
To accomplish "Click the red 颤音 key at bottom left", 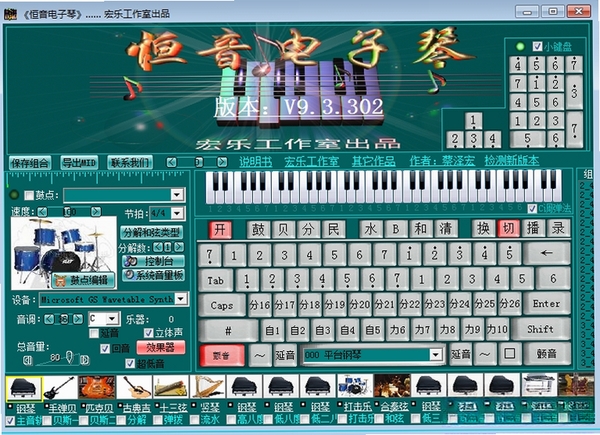I will tap(222, 355).
